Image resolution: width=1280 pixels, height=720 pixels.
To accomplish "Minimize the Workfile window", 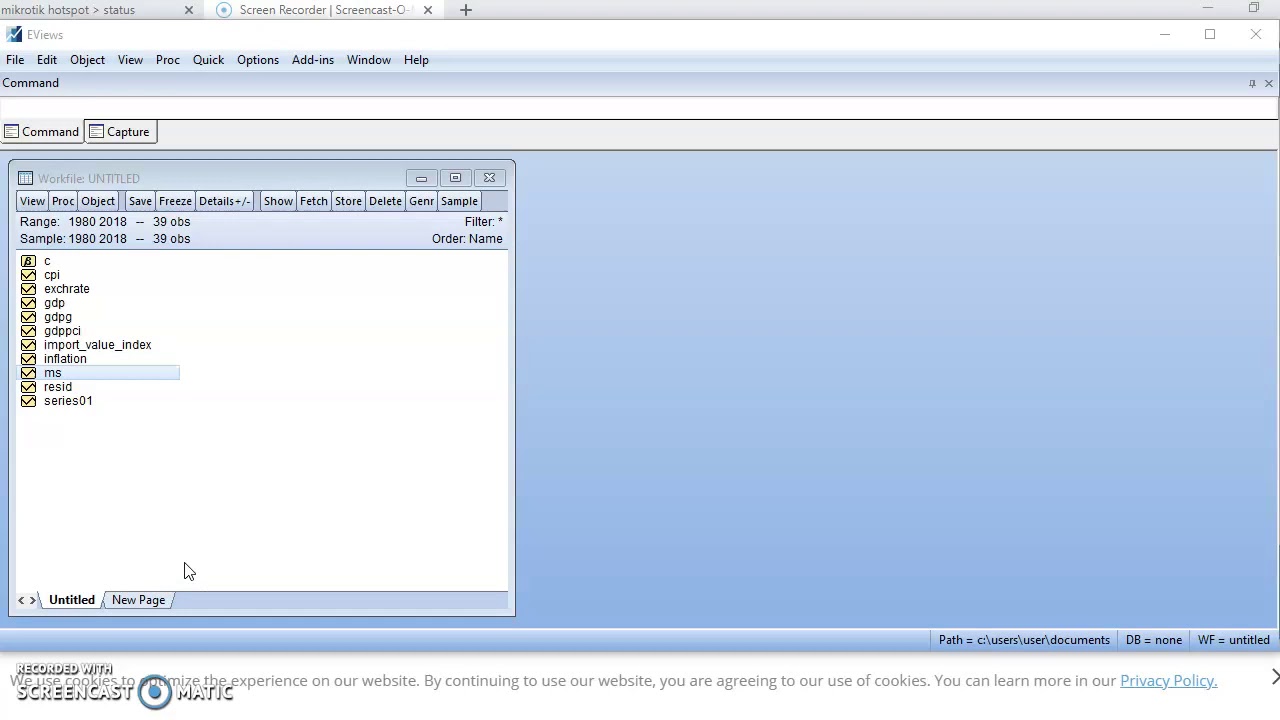I will (421, 178).
